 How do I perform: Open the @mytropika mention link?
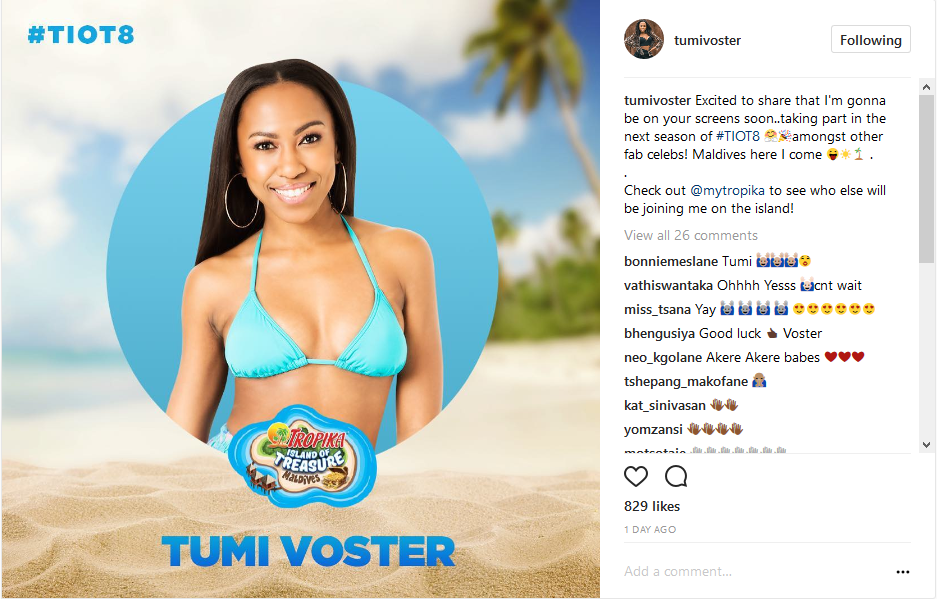pos(727,191)
